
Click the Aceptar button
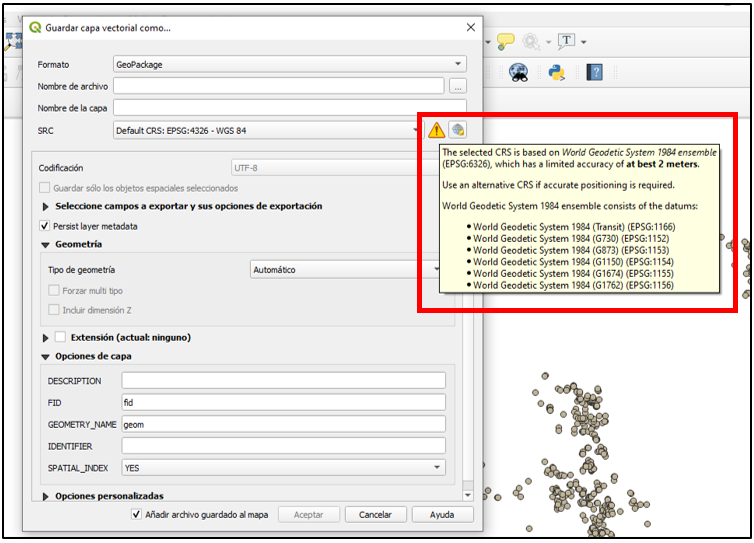pos(309,515)
